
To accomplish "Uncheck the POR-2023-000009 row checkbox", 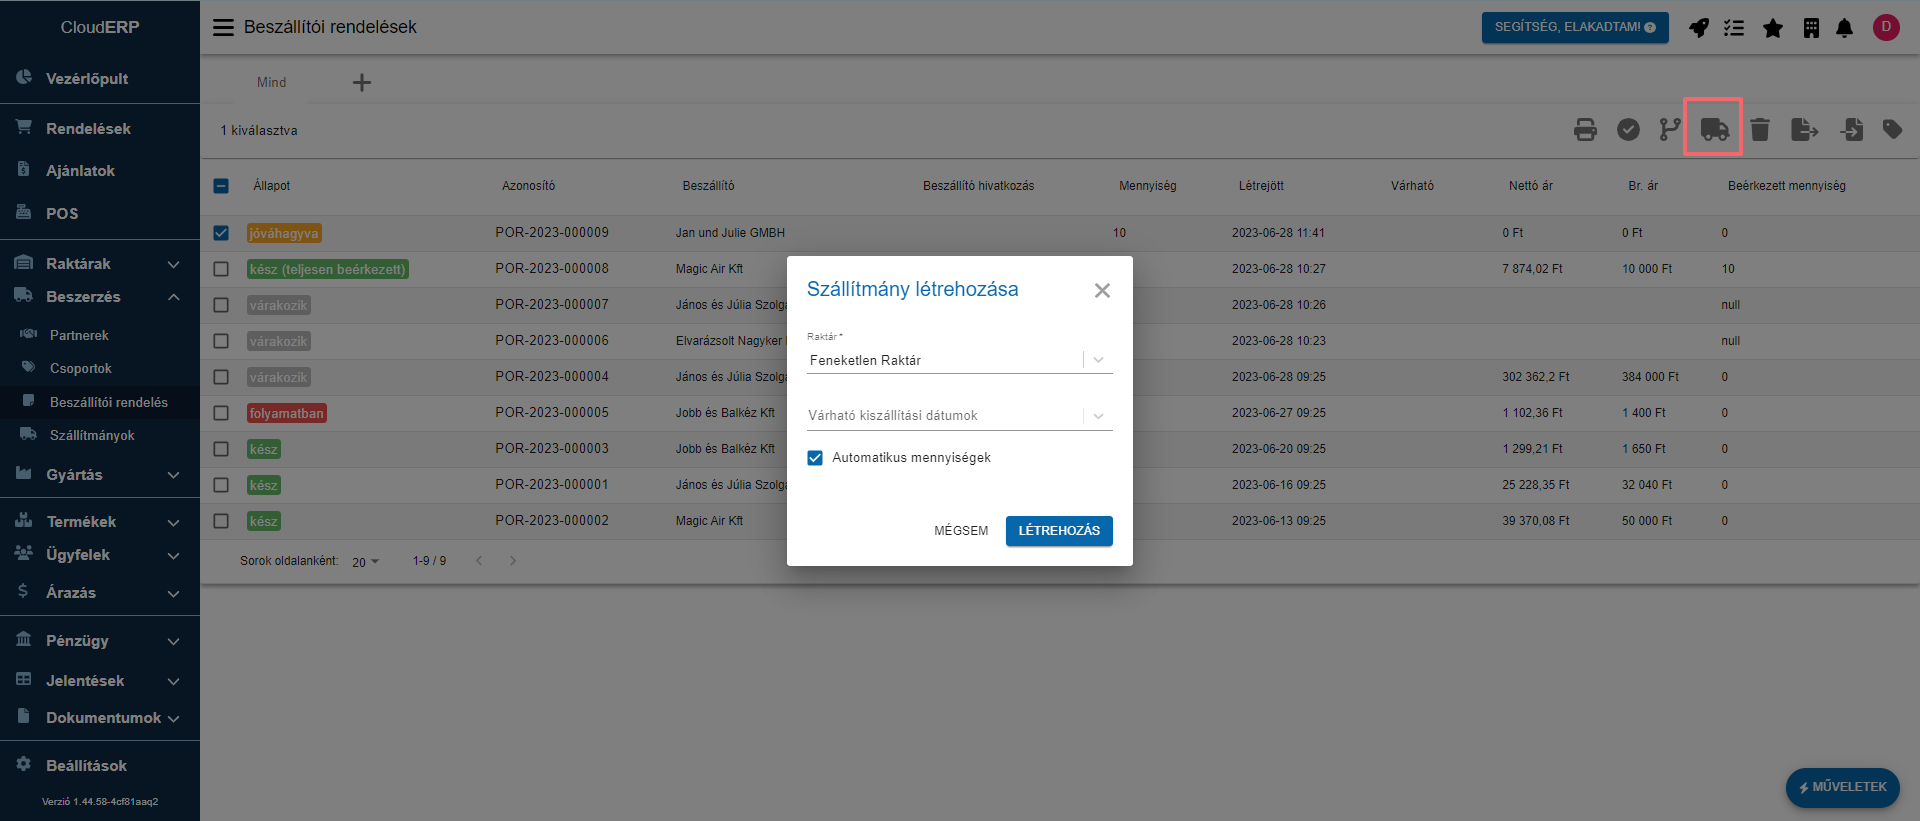I will 221,233.
